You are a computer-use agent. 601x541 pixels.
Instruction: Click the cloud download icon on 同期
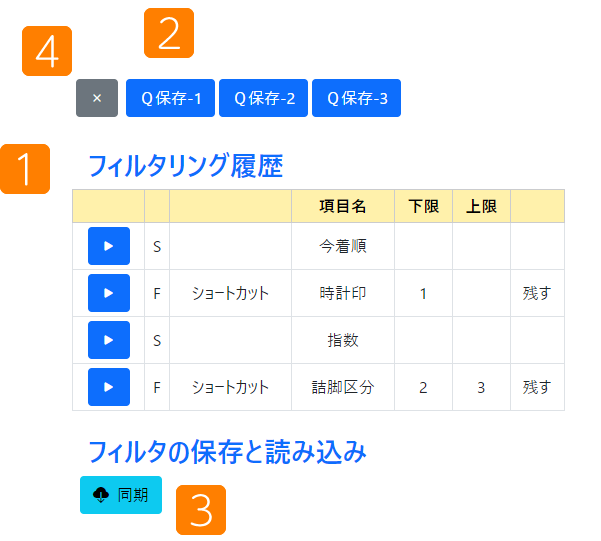pos(101,495)
